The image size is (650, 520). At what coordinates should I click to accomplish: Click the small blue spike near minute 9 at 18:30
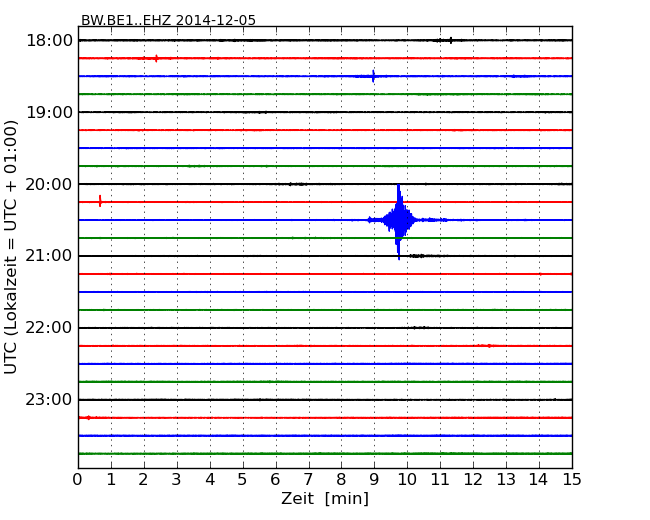tap(373, 76)
